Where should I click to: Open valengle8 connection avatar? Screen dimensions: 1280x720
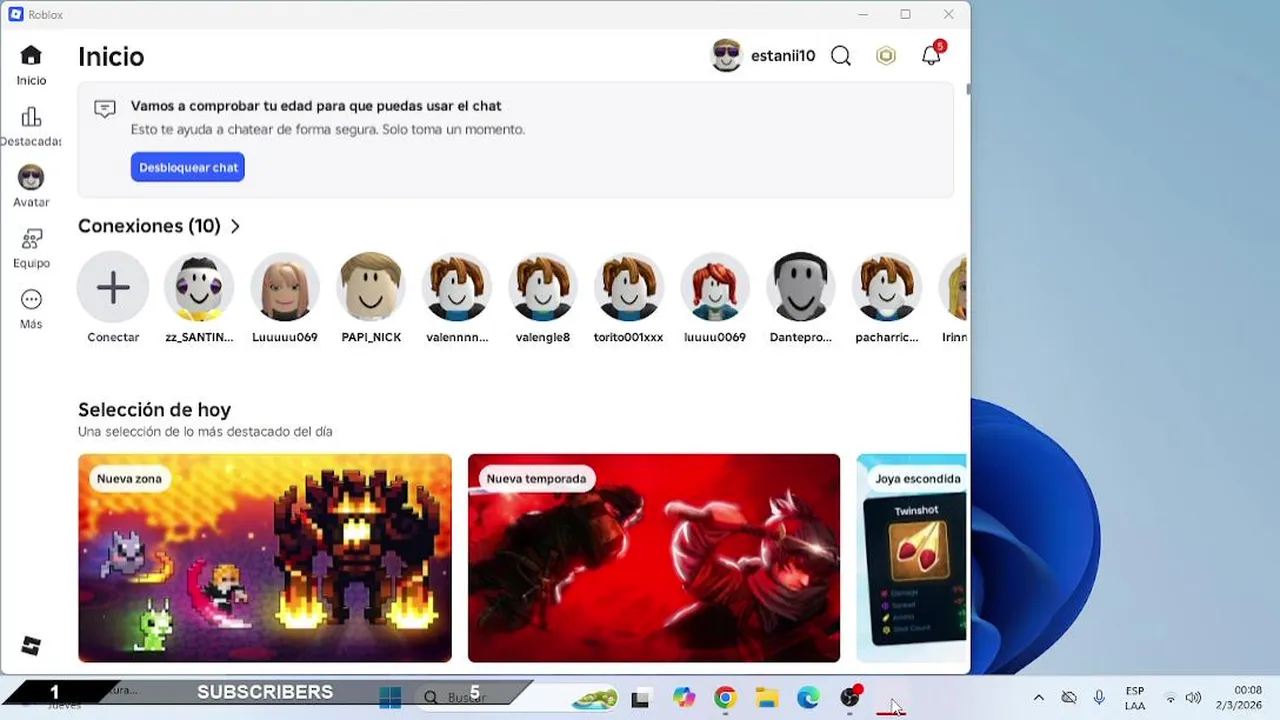543,288
